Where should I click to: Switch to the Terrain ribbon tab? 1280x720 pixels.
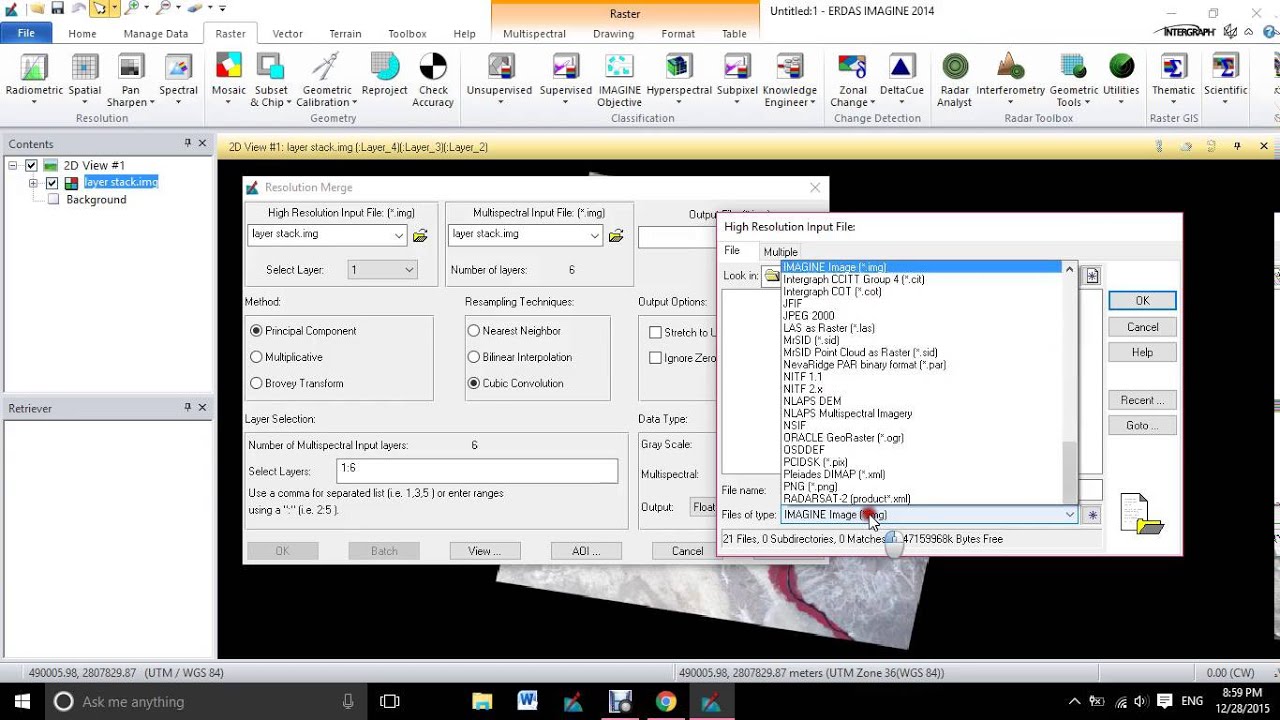click(x=345, y=33)
